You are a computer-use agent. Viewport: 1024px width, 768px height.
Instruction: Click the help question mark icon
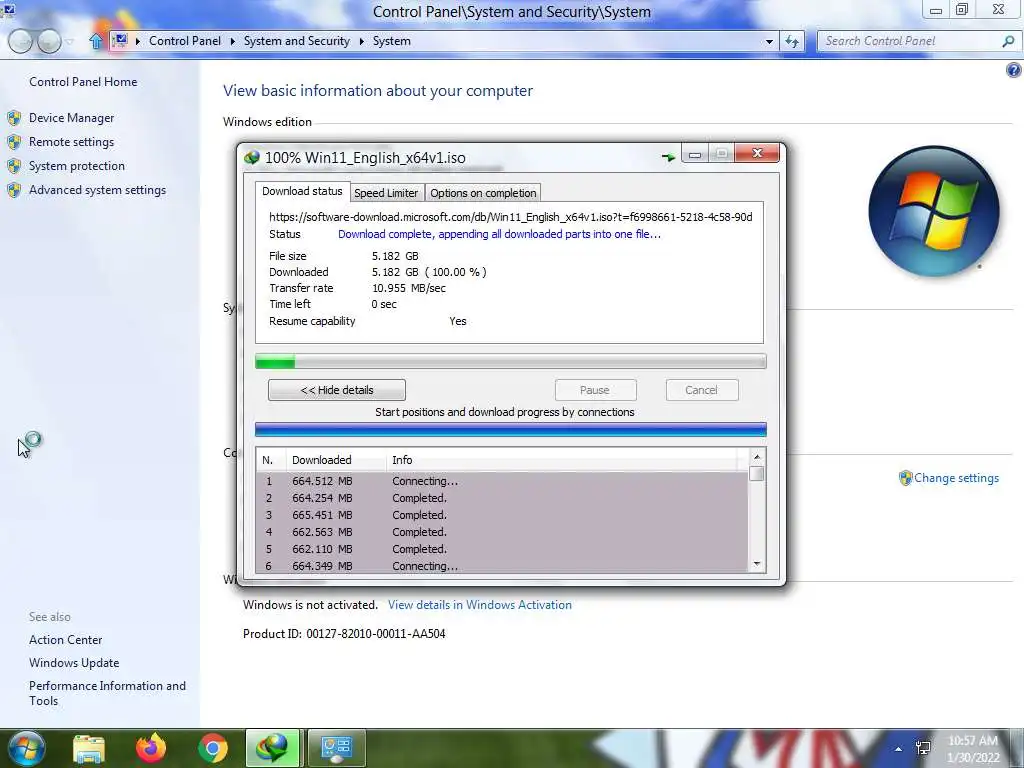pyautogui.click(x=1014, y=70)
